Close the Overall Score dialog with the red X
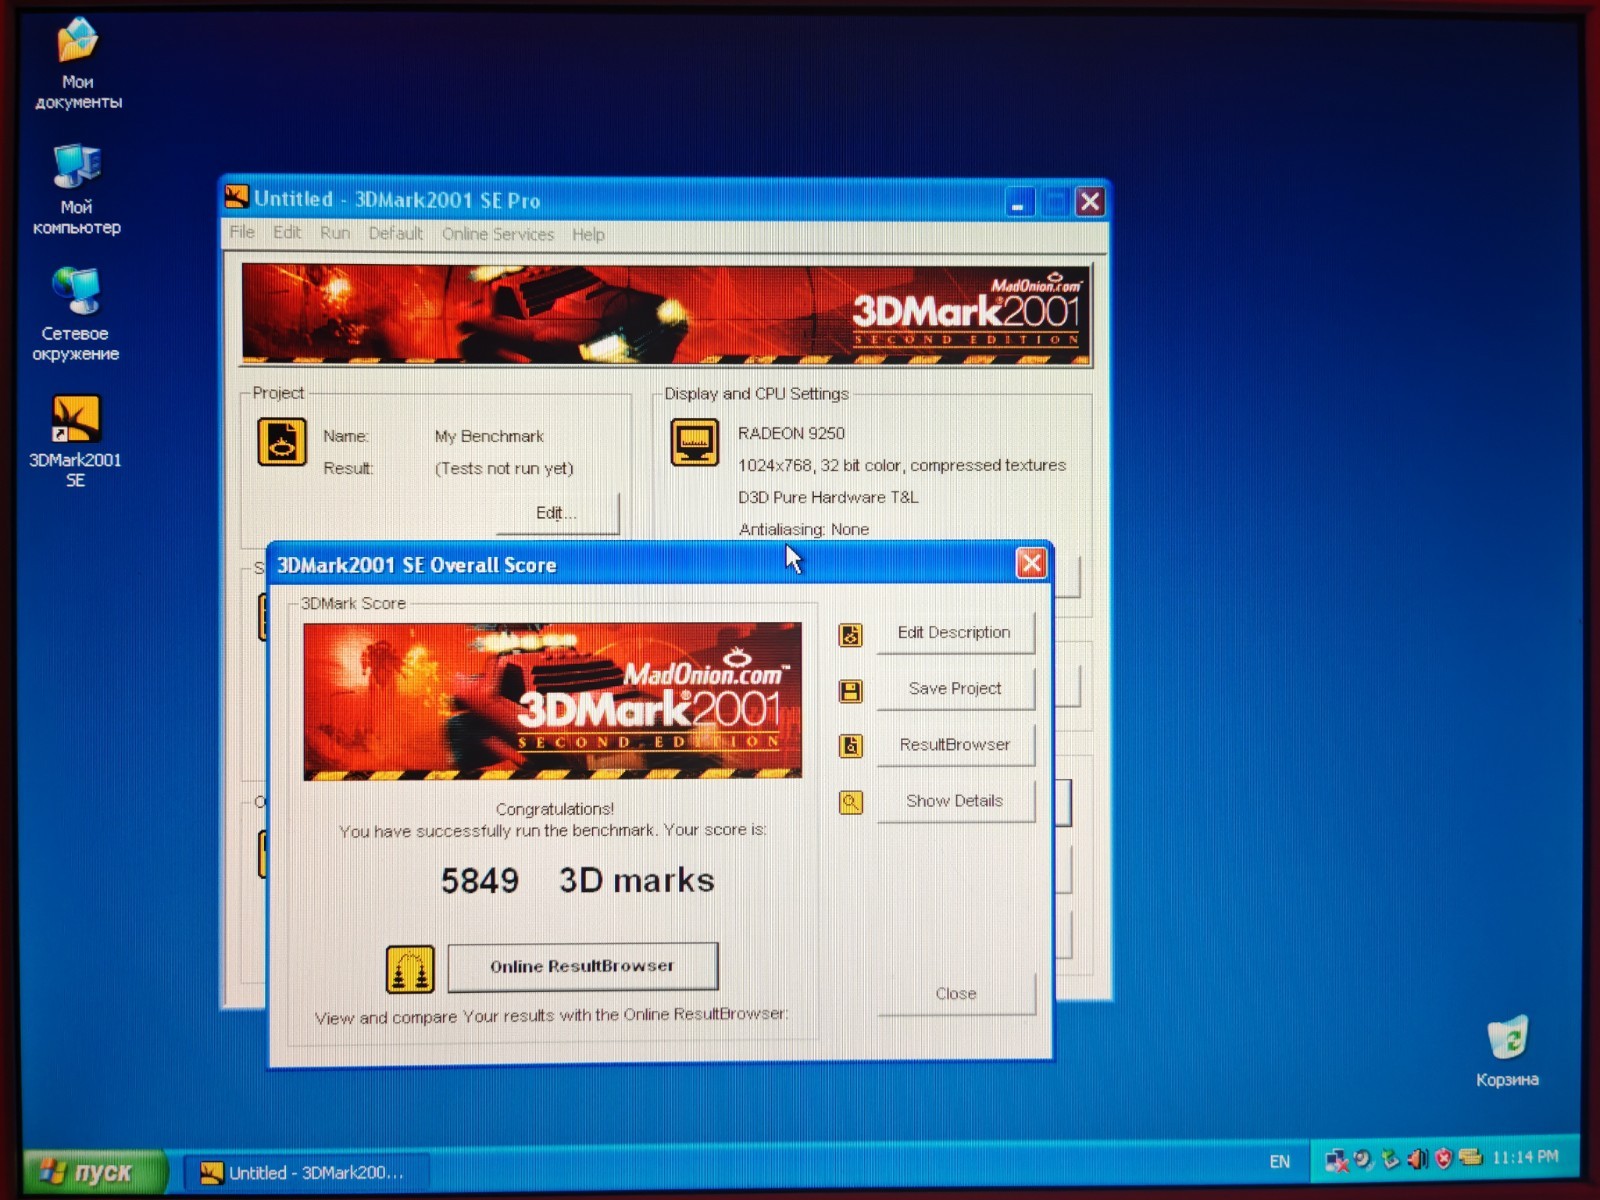Viewport: 1600px width, 1200px height. click(x=1031, y=564)
